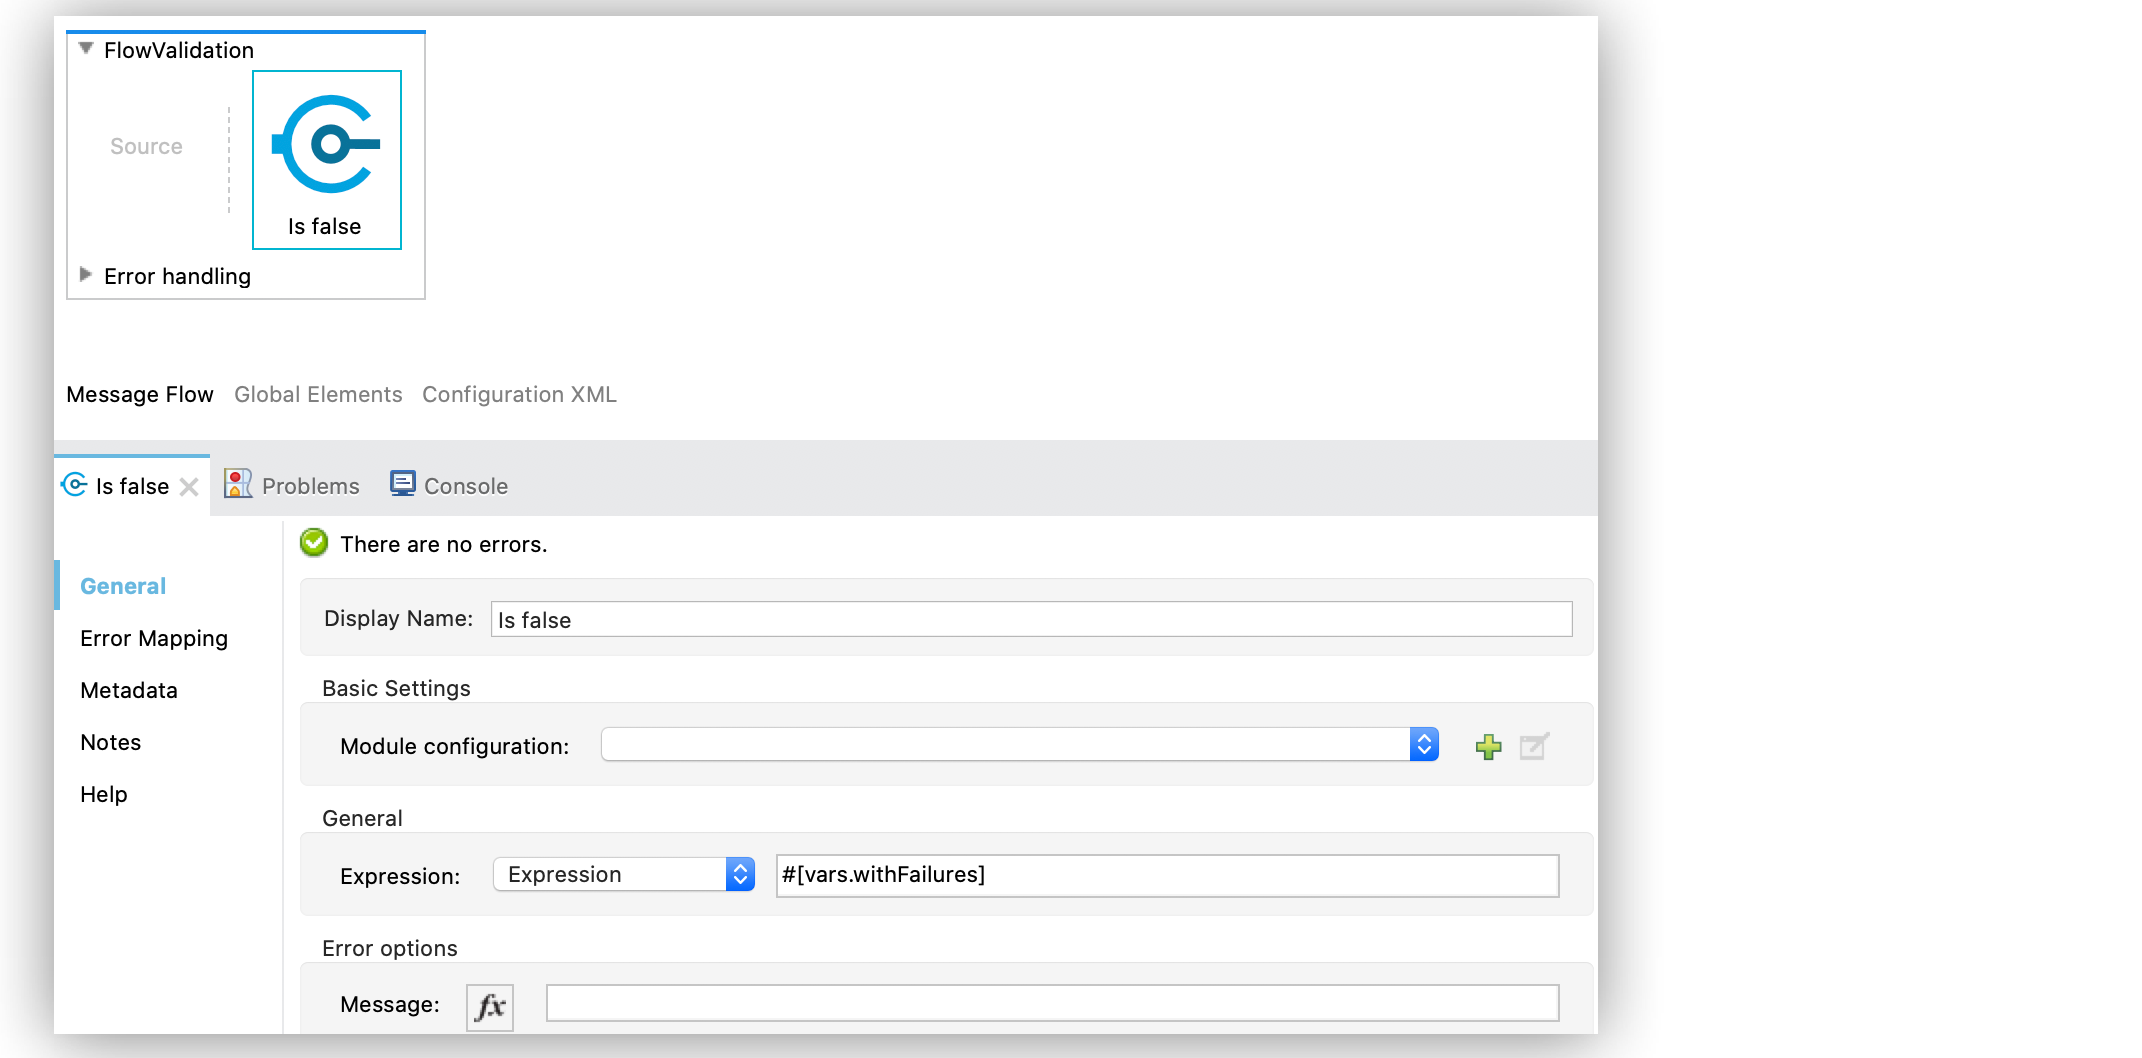The image size is (2142, 1058).
Task: Switch to Configuration XML view
Action: (x=519, y=395)
